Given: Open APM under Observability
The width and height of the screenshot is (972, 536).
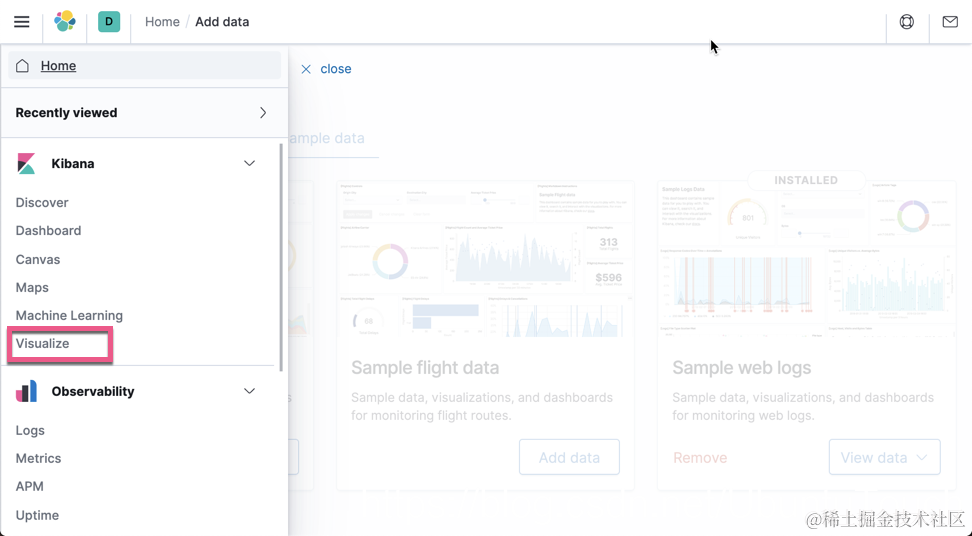Looking at the screenshot, I should (x=30, y=486).
